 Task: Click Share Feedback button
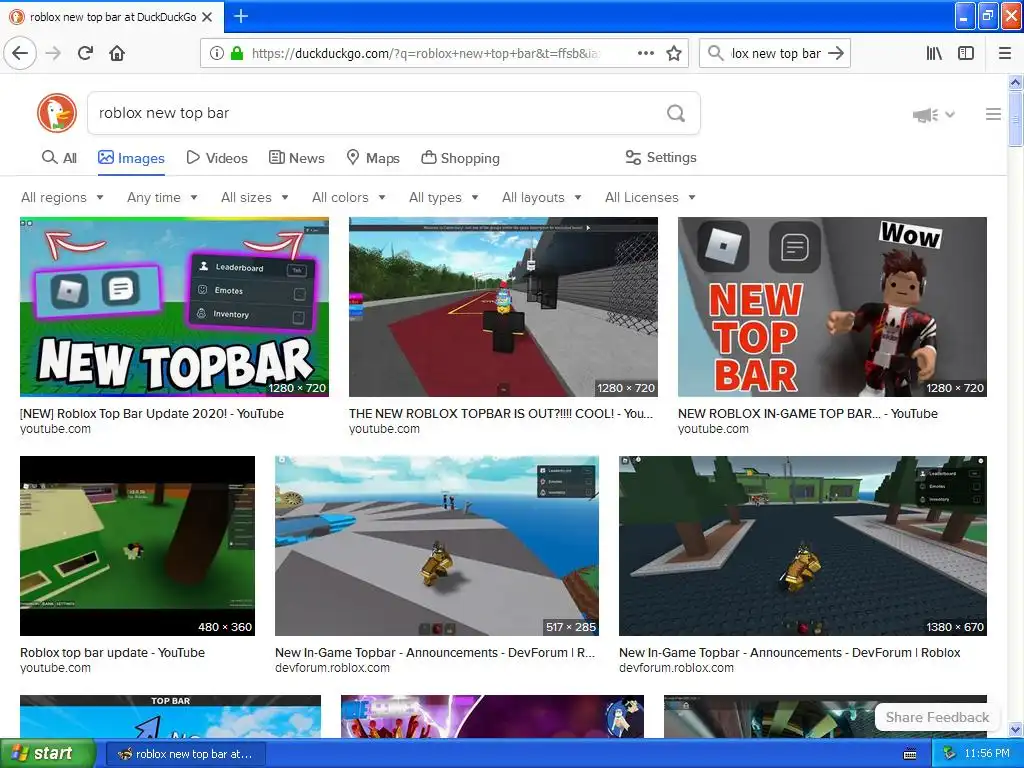937,717
